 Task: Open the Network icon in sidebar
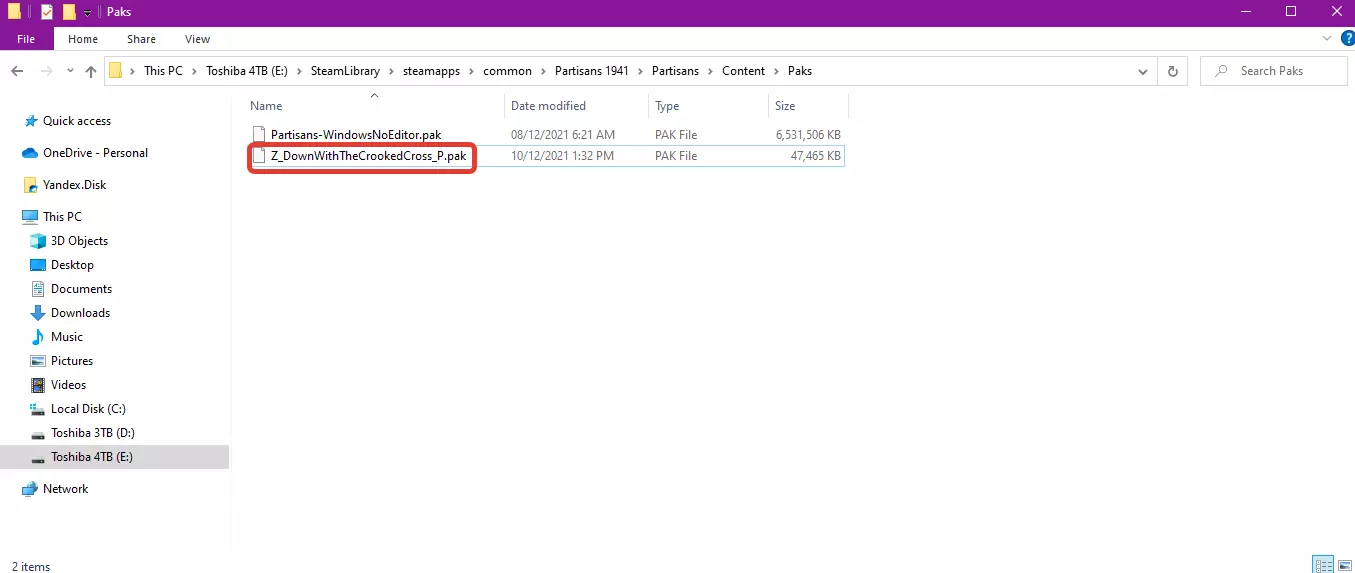tap(30, 489)
